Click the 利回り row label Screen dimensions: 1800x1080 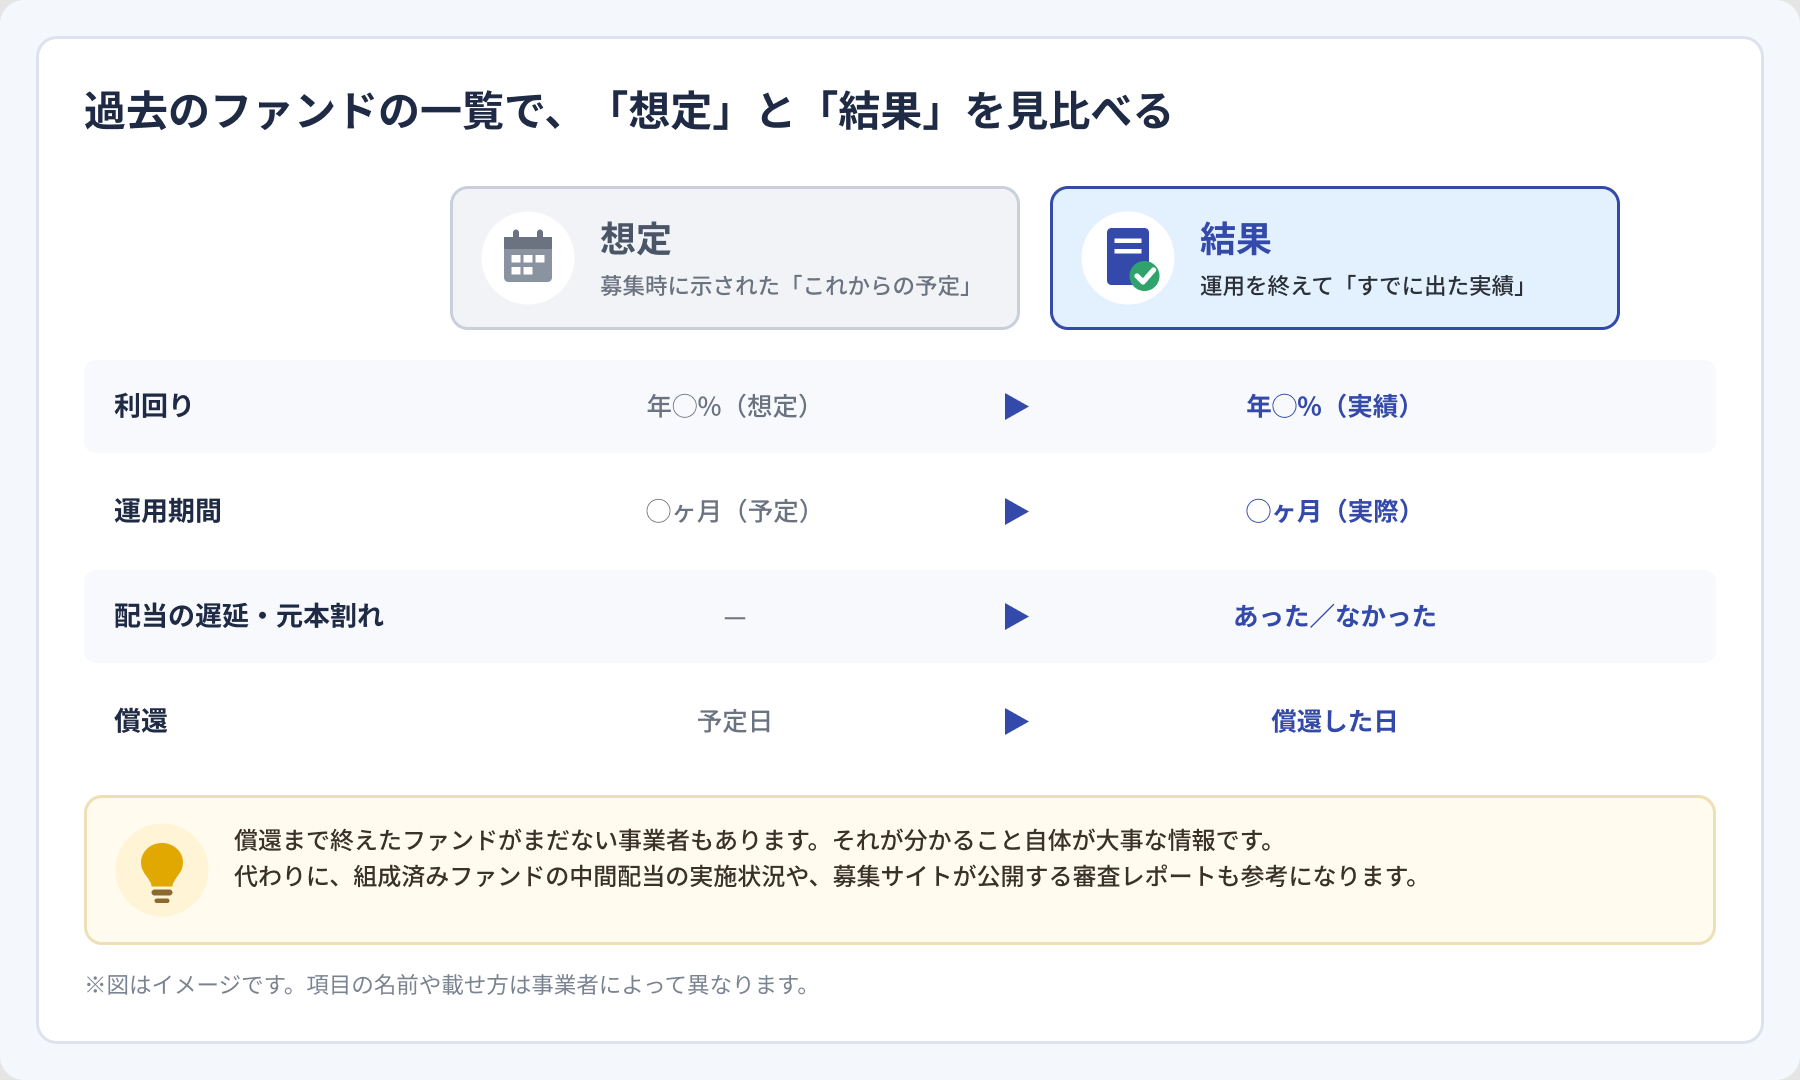pos(153,406)
